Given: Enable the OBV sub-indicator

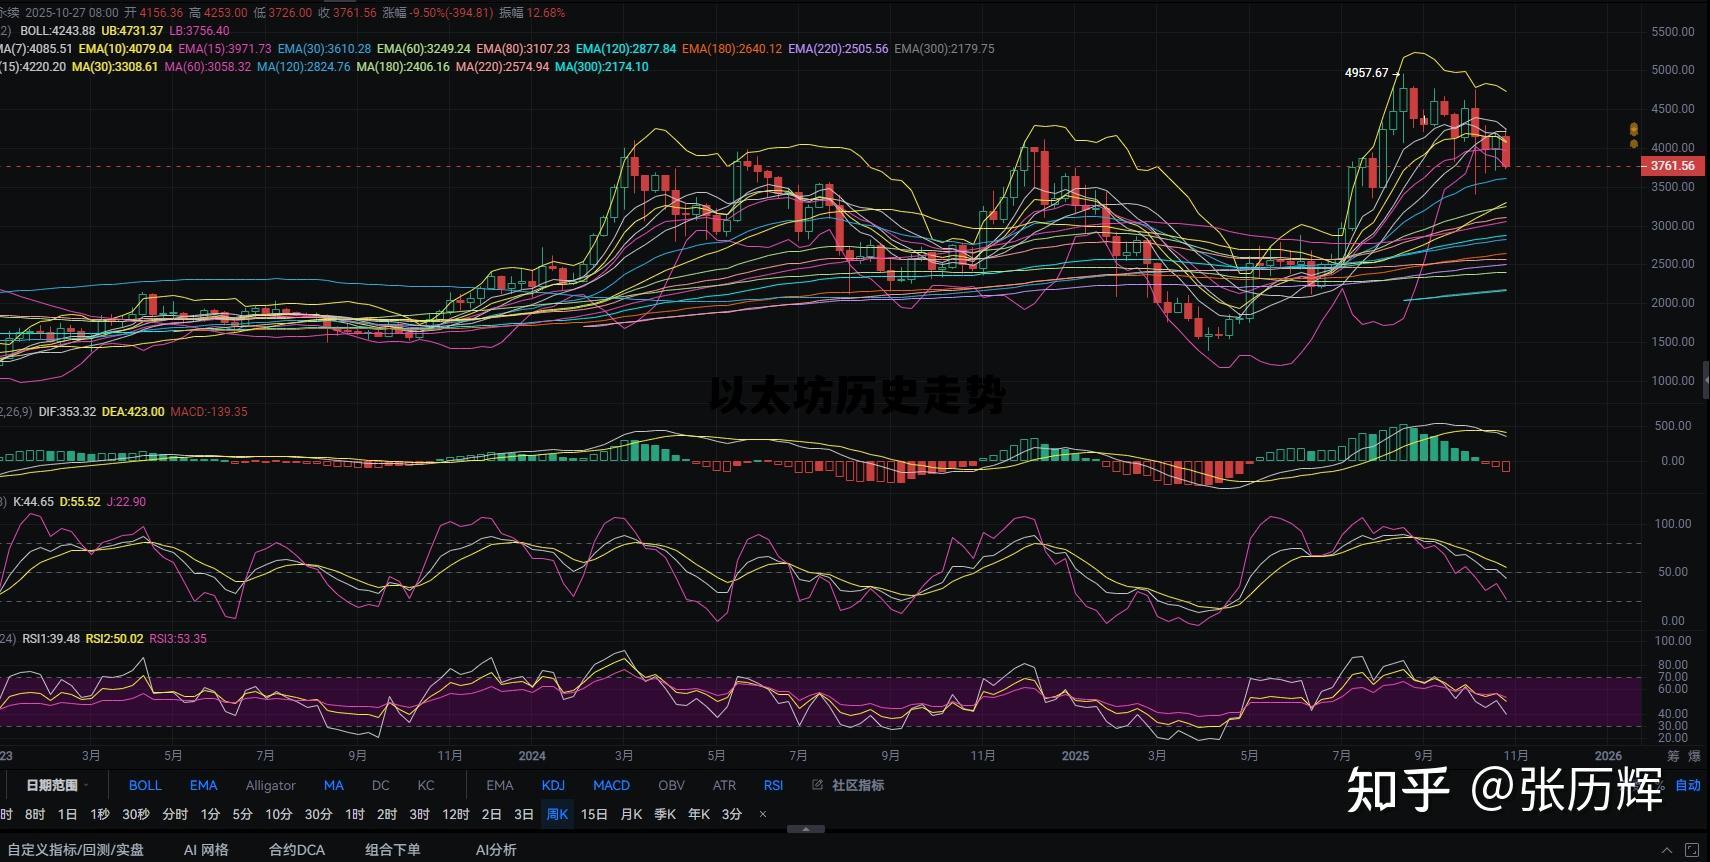Looking at the screenshot, I should click(671, 785).
